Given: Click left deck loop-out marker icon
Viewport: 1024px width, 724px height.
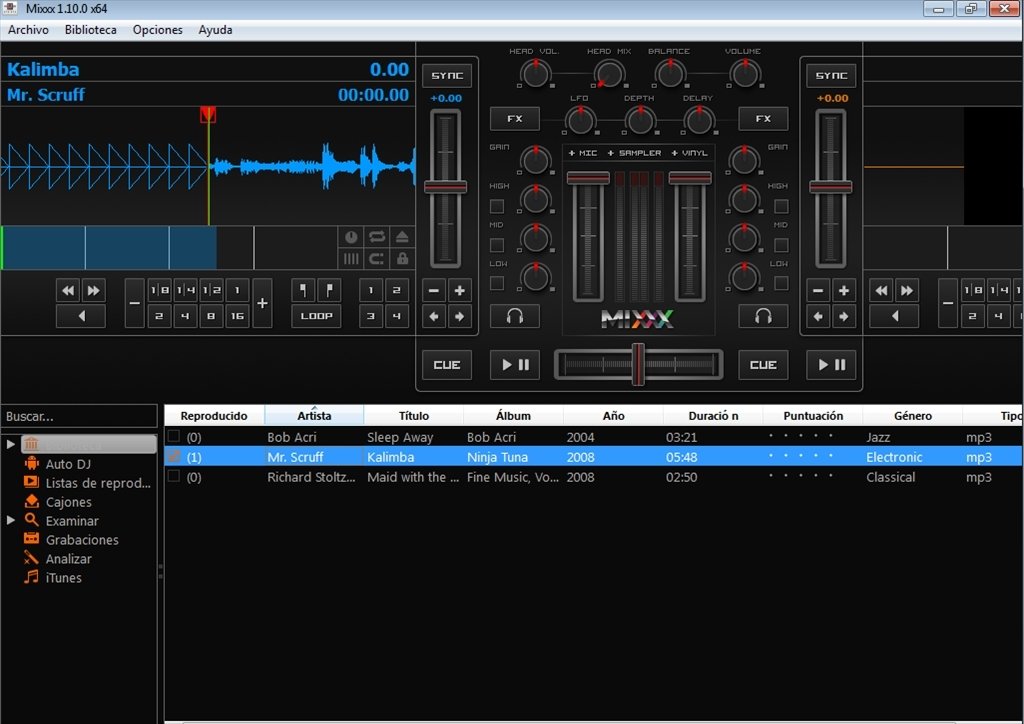Looking at the screenshot, I should click(x=329, y=290).
